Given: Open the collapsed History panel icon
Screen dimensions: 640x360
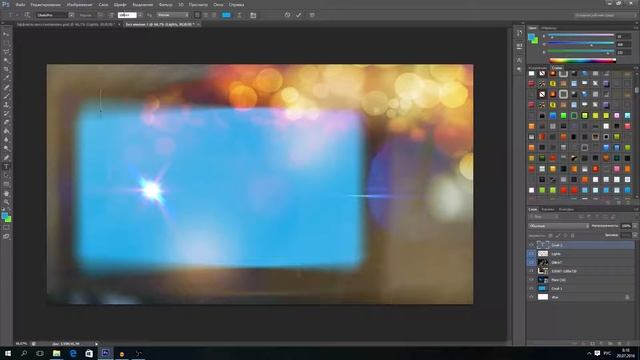Looking at the screenshot, I should tap(519, 33).
